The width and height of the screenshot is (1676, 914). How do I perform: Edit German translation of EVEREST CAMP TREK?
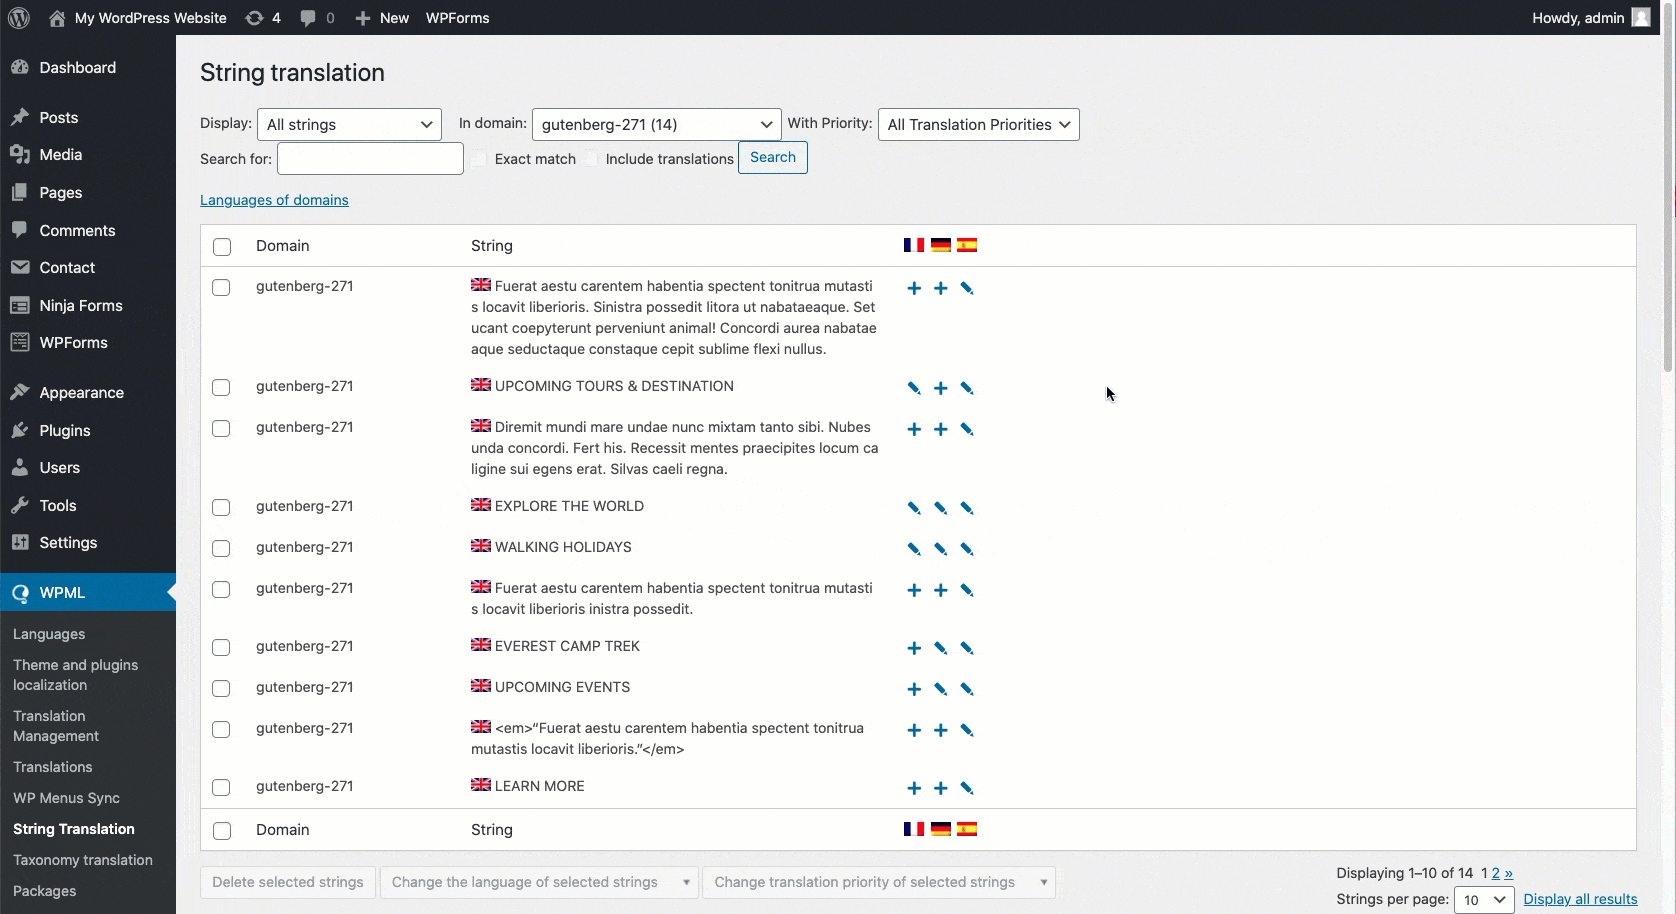pos(940,648)
